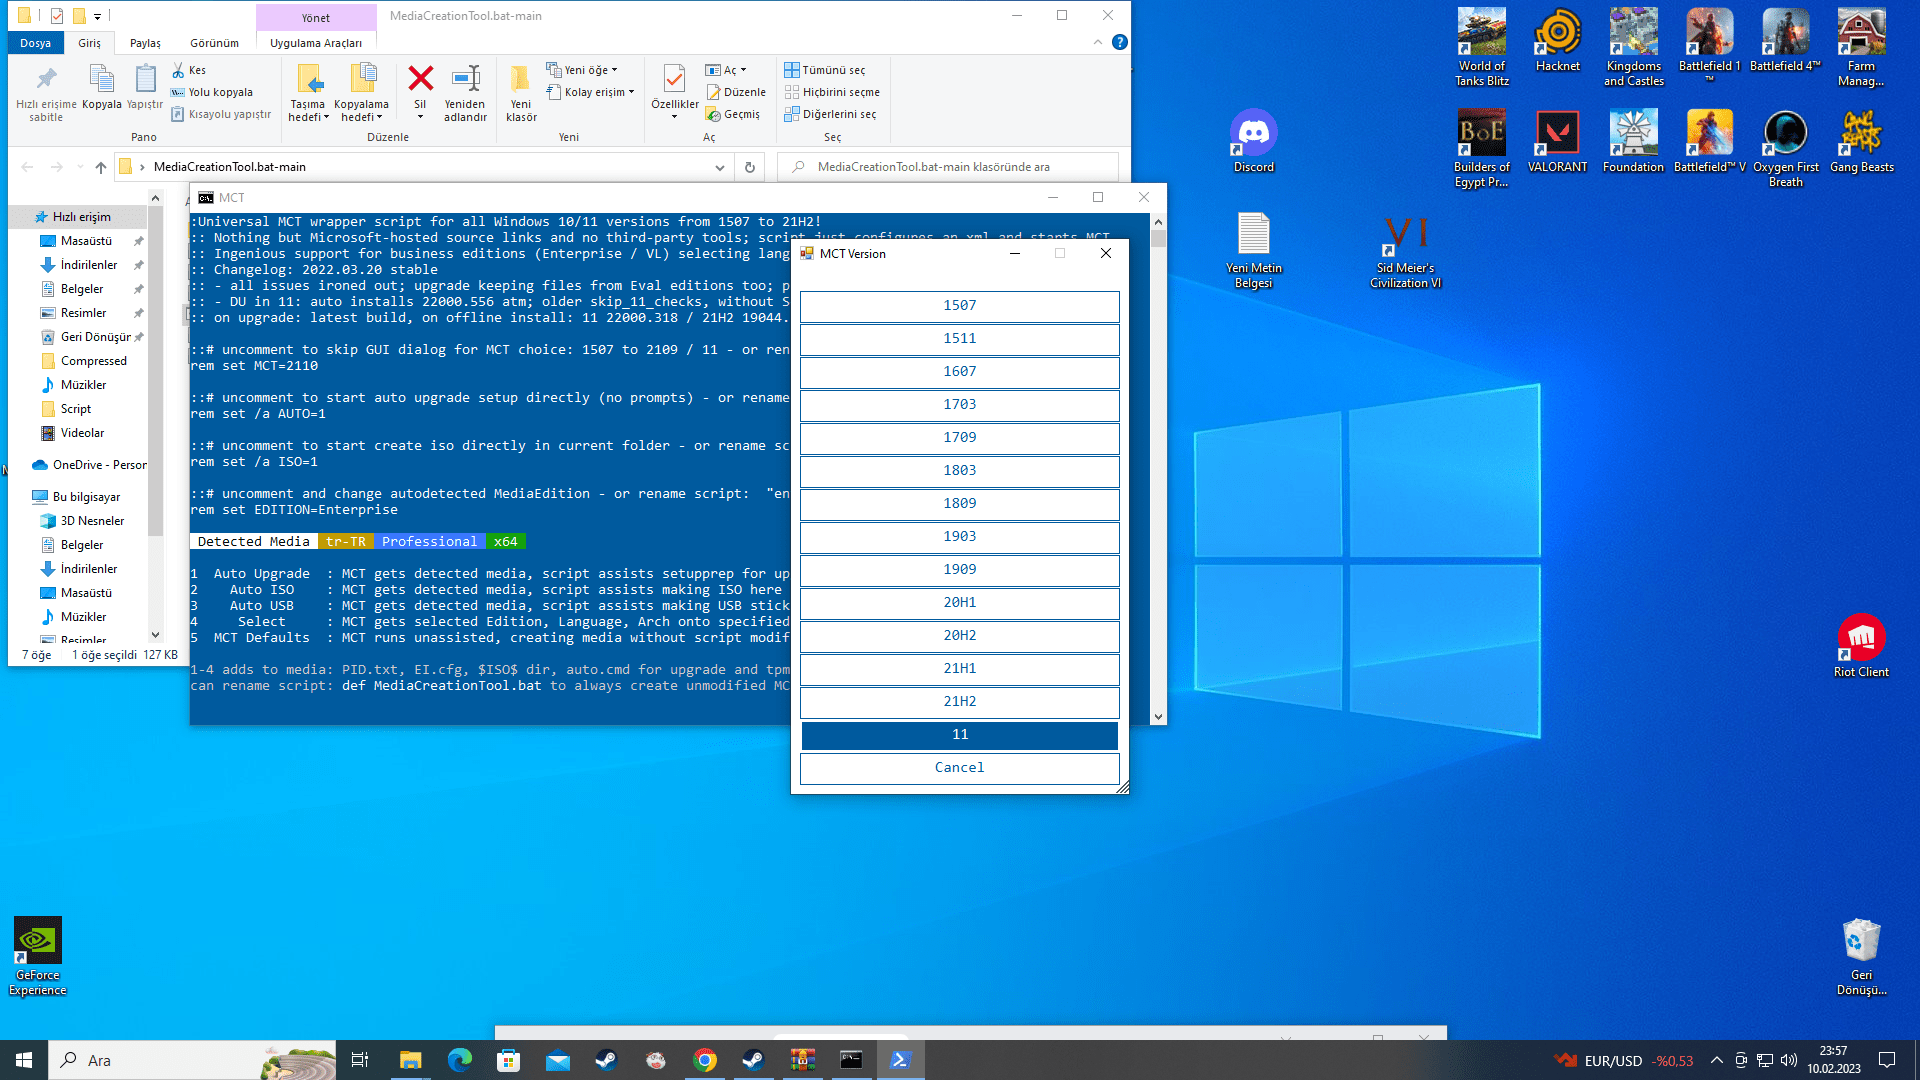Click Diğerlerini seç invert selection
Viewport: 1920px width, 1080px height.
(830, 114)
